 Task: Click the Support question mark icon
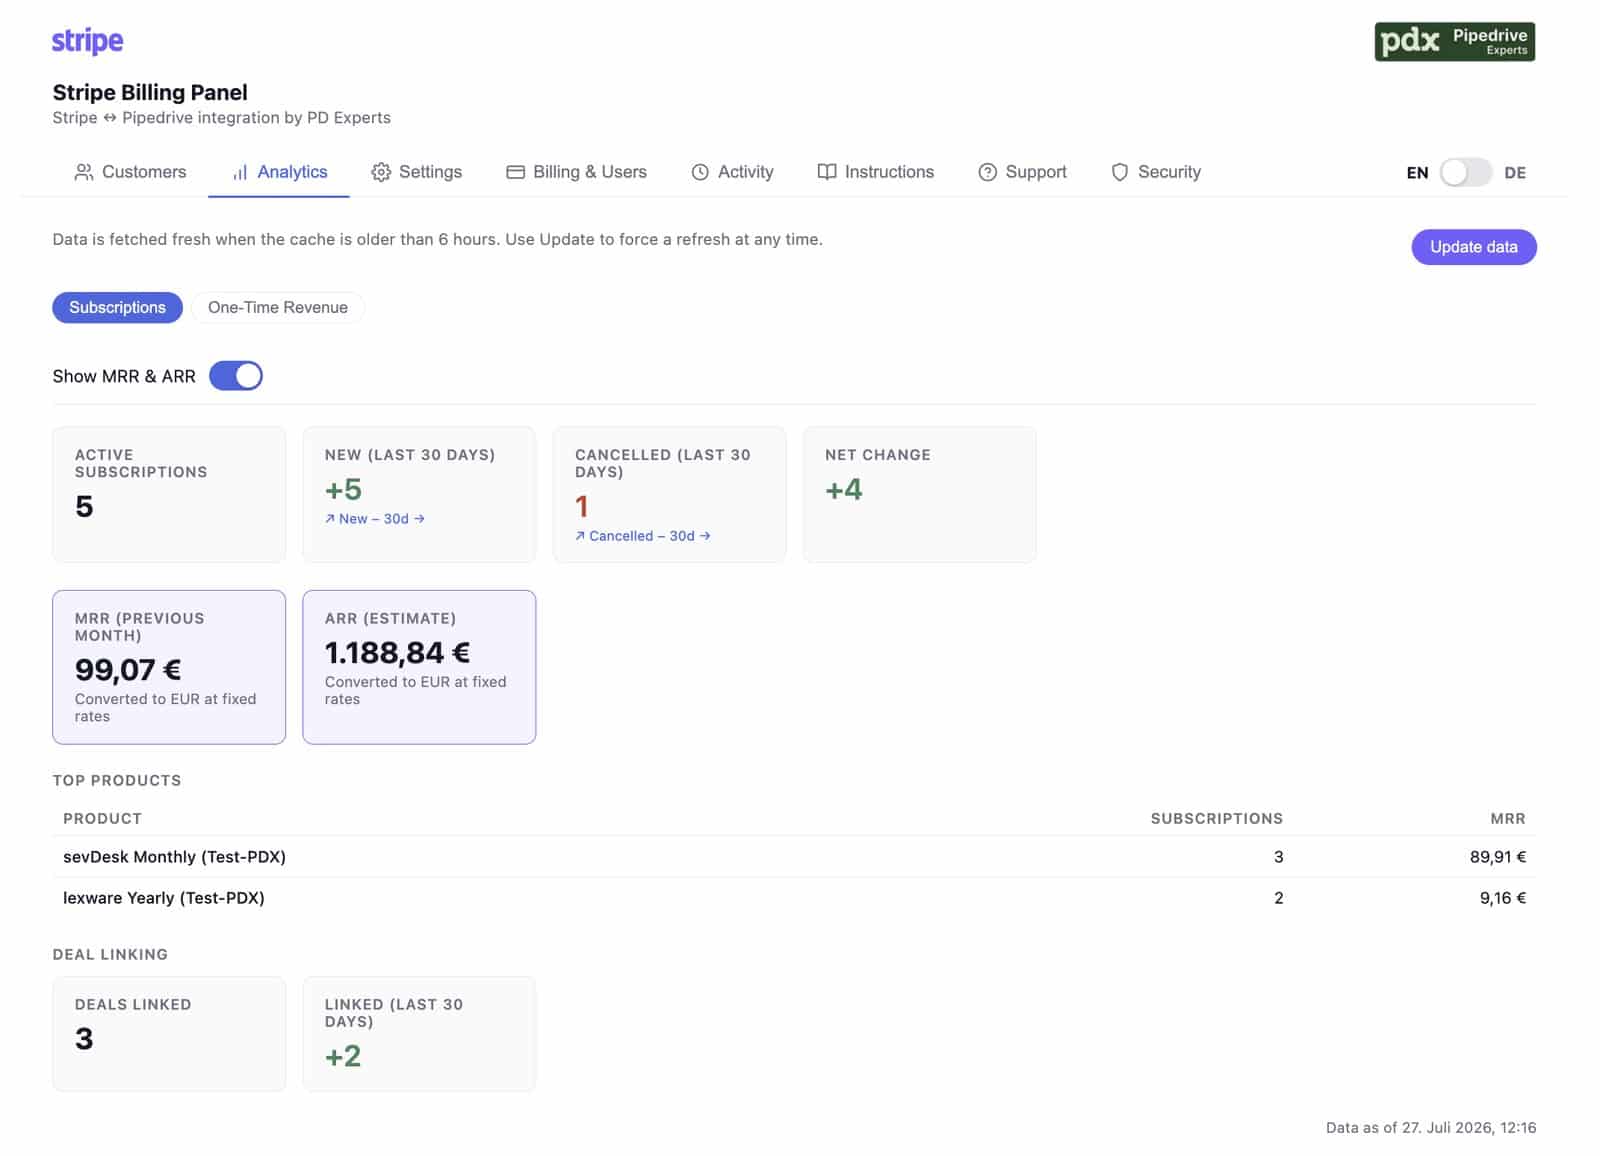coord(988,172)
